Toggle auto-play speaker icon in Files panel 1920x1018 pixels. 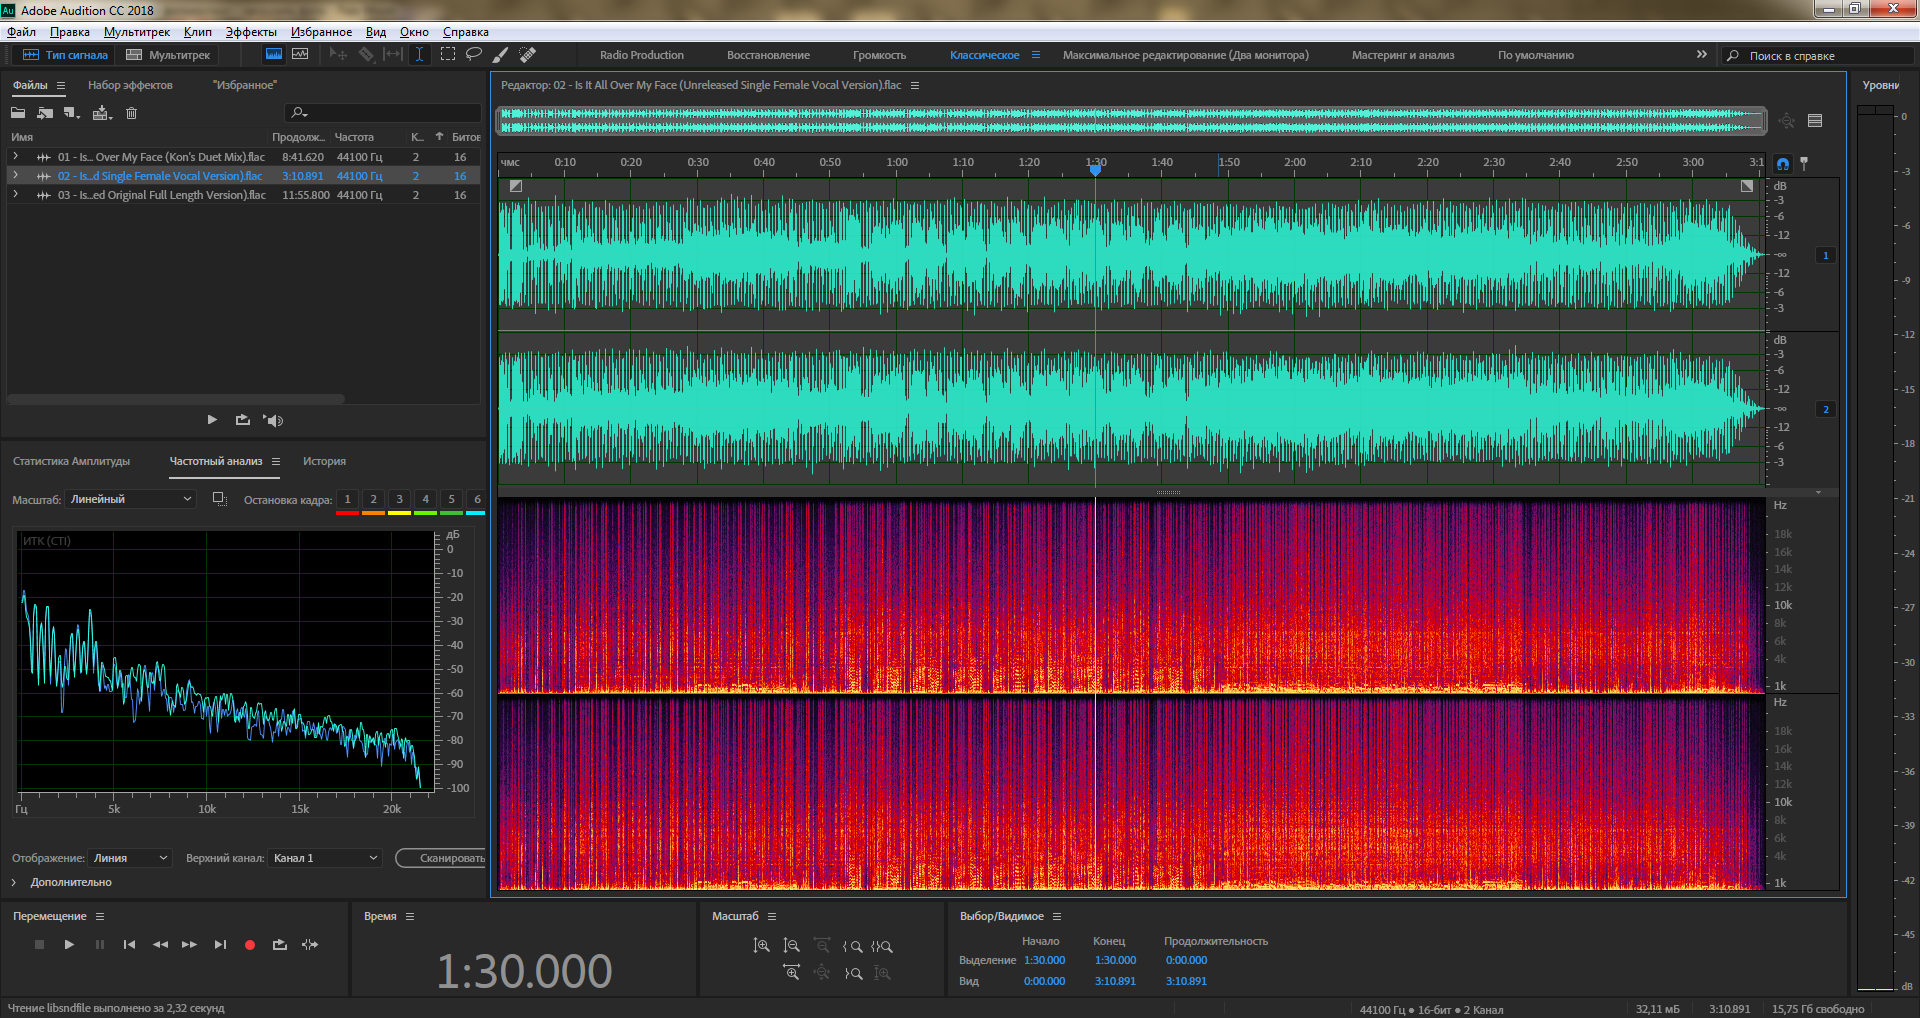click(x=273, y=420)
